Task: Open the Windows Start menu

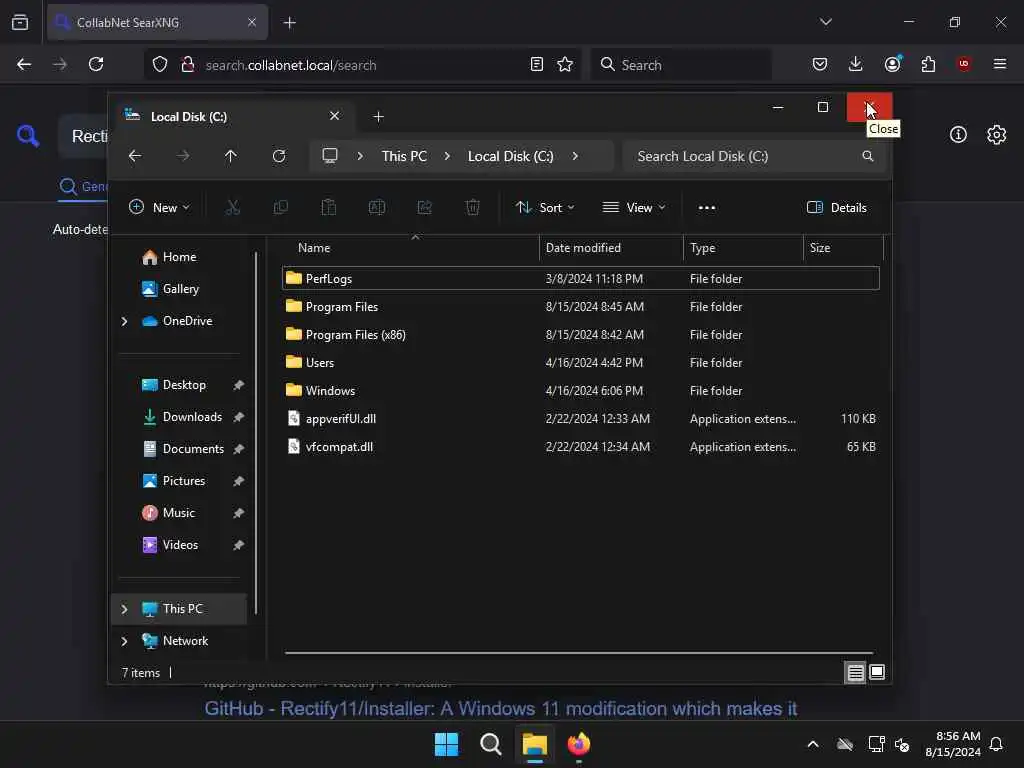Action: (447, 744)
